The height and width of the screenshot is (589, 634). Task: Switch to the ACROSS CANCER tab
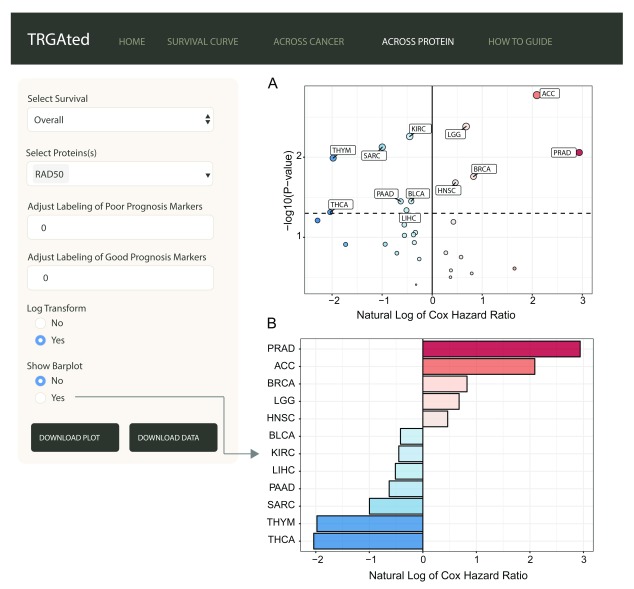point(309,42)
